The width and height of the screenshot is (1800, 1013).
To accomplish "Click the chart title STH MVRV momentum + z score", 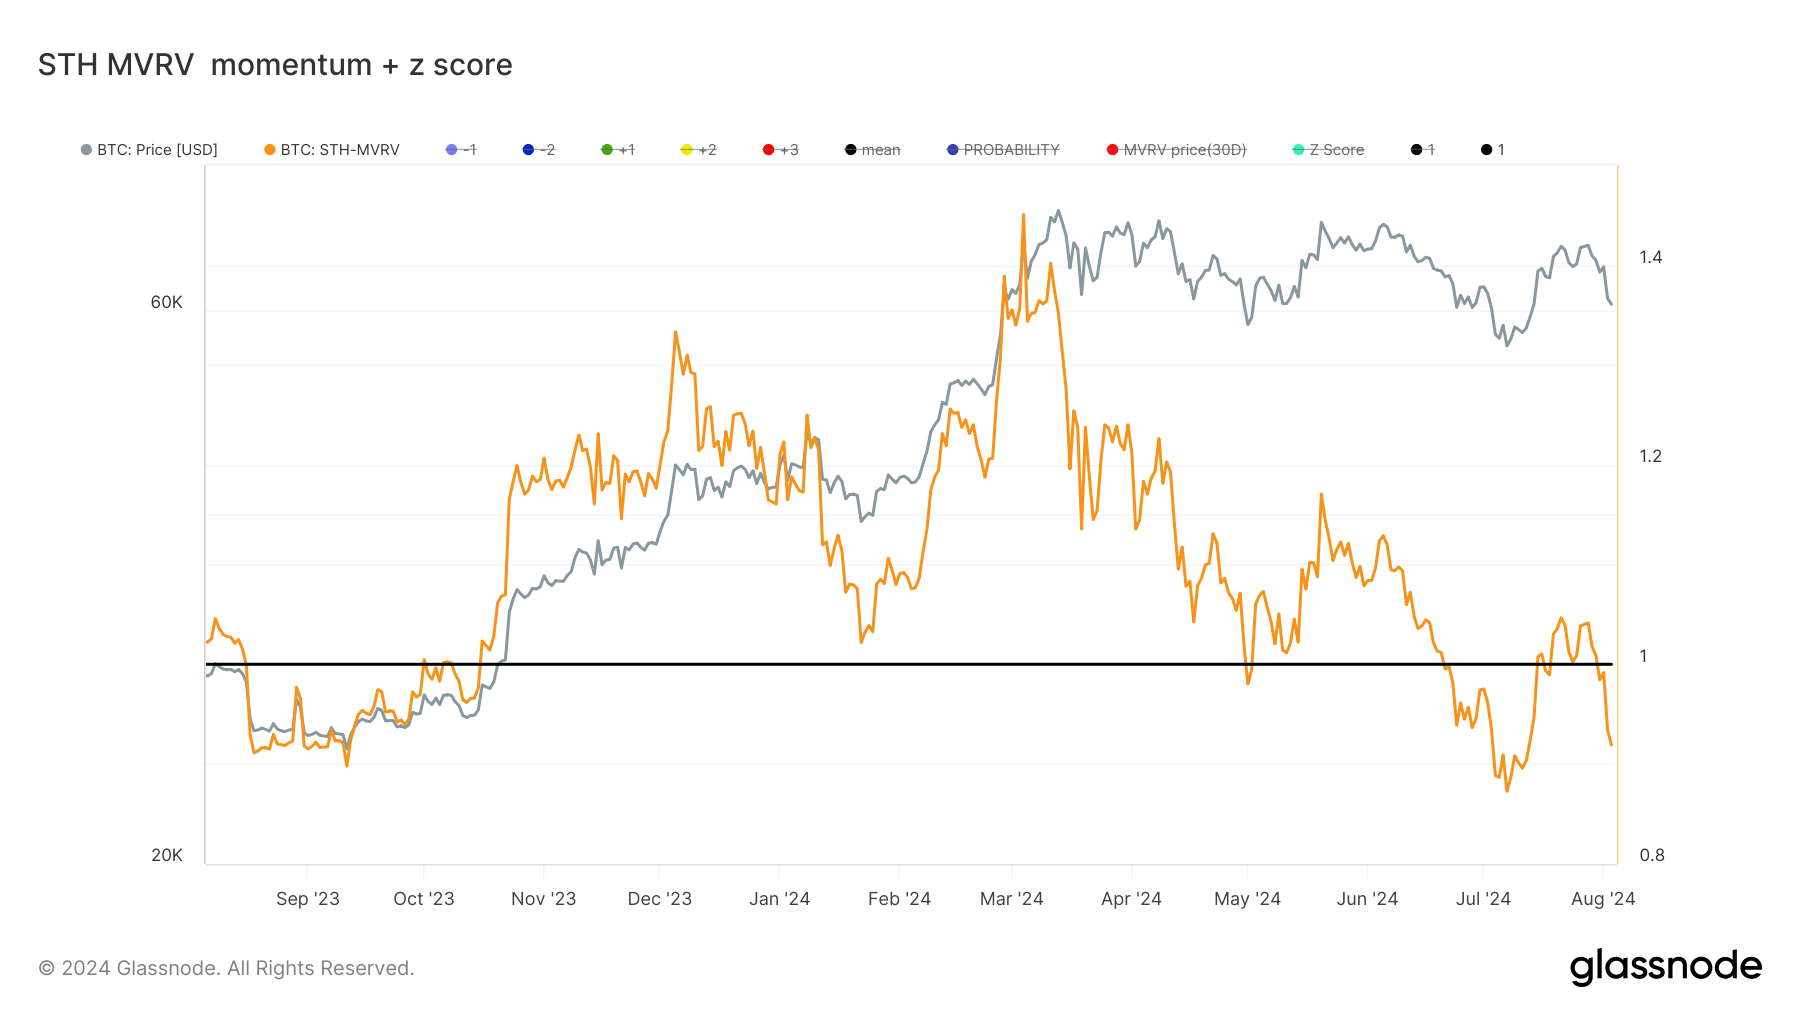I will 275,65.
